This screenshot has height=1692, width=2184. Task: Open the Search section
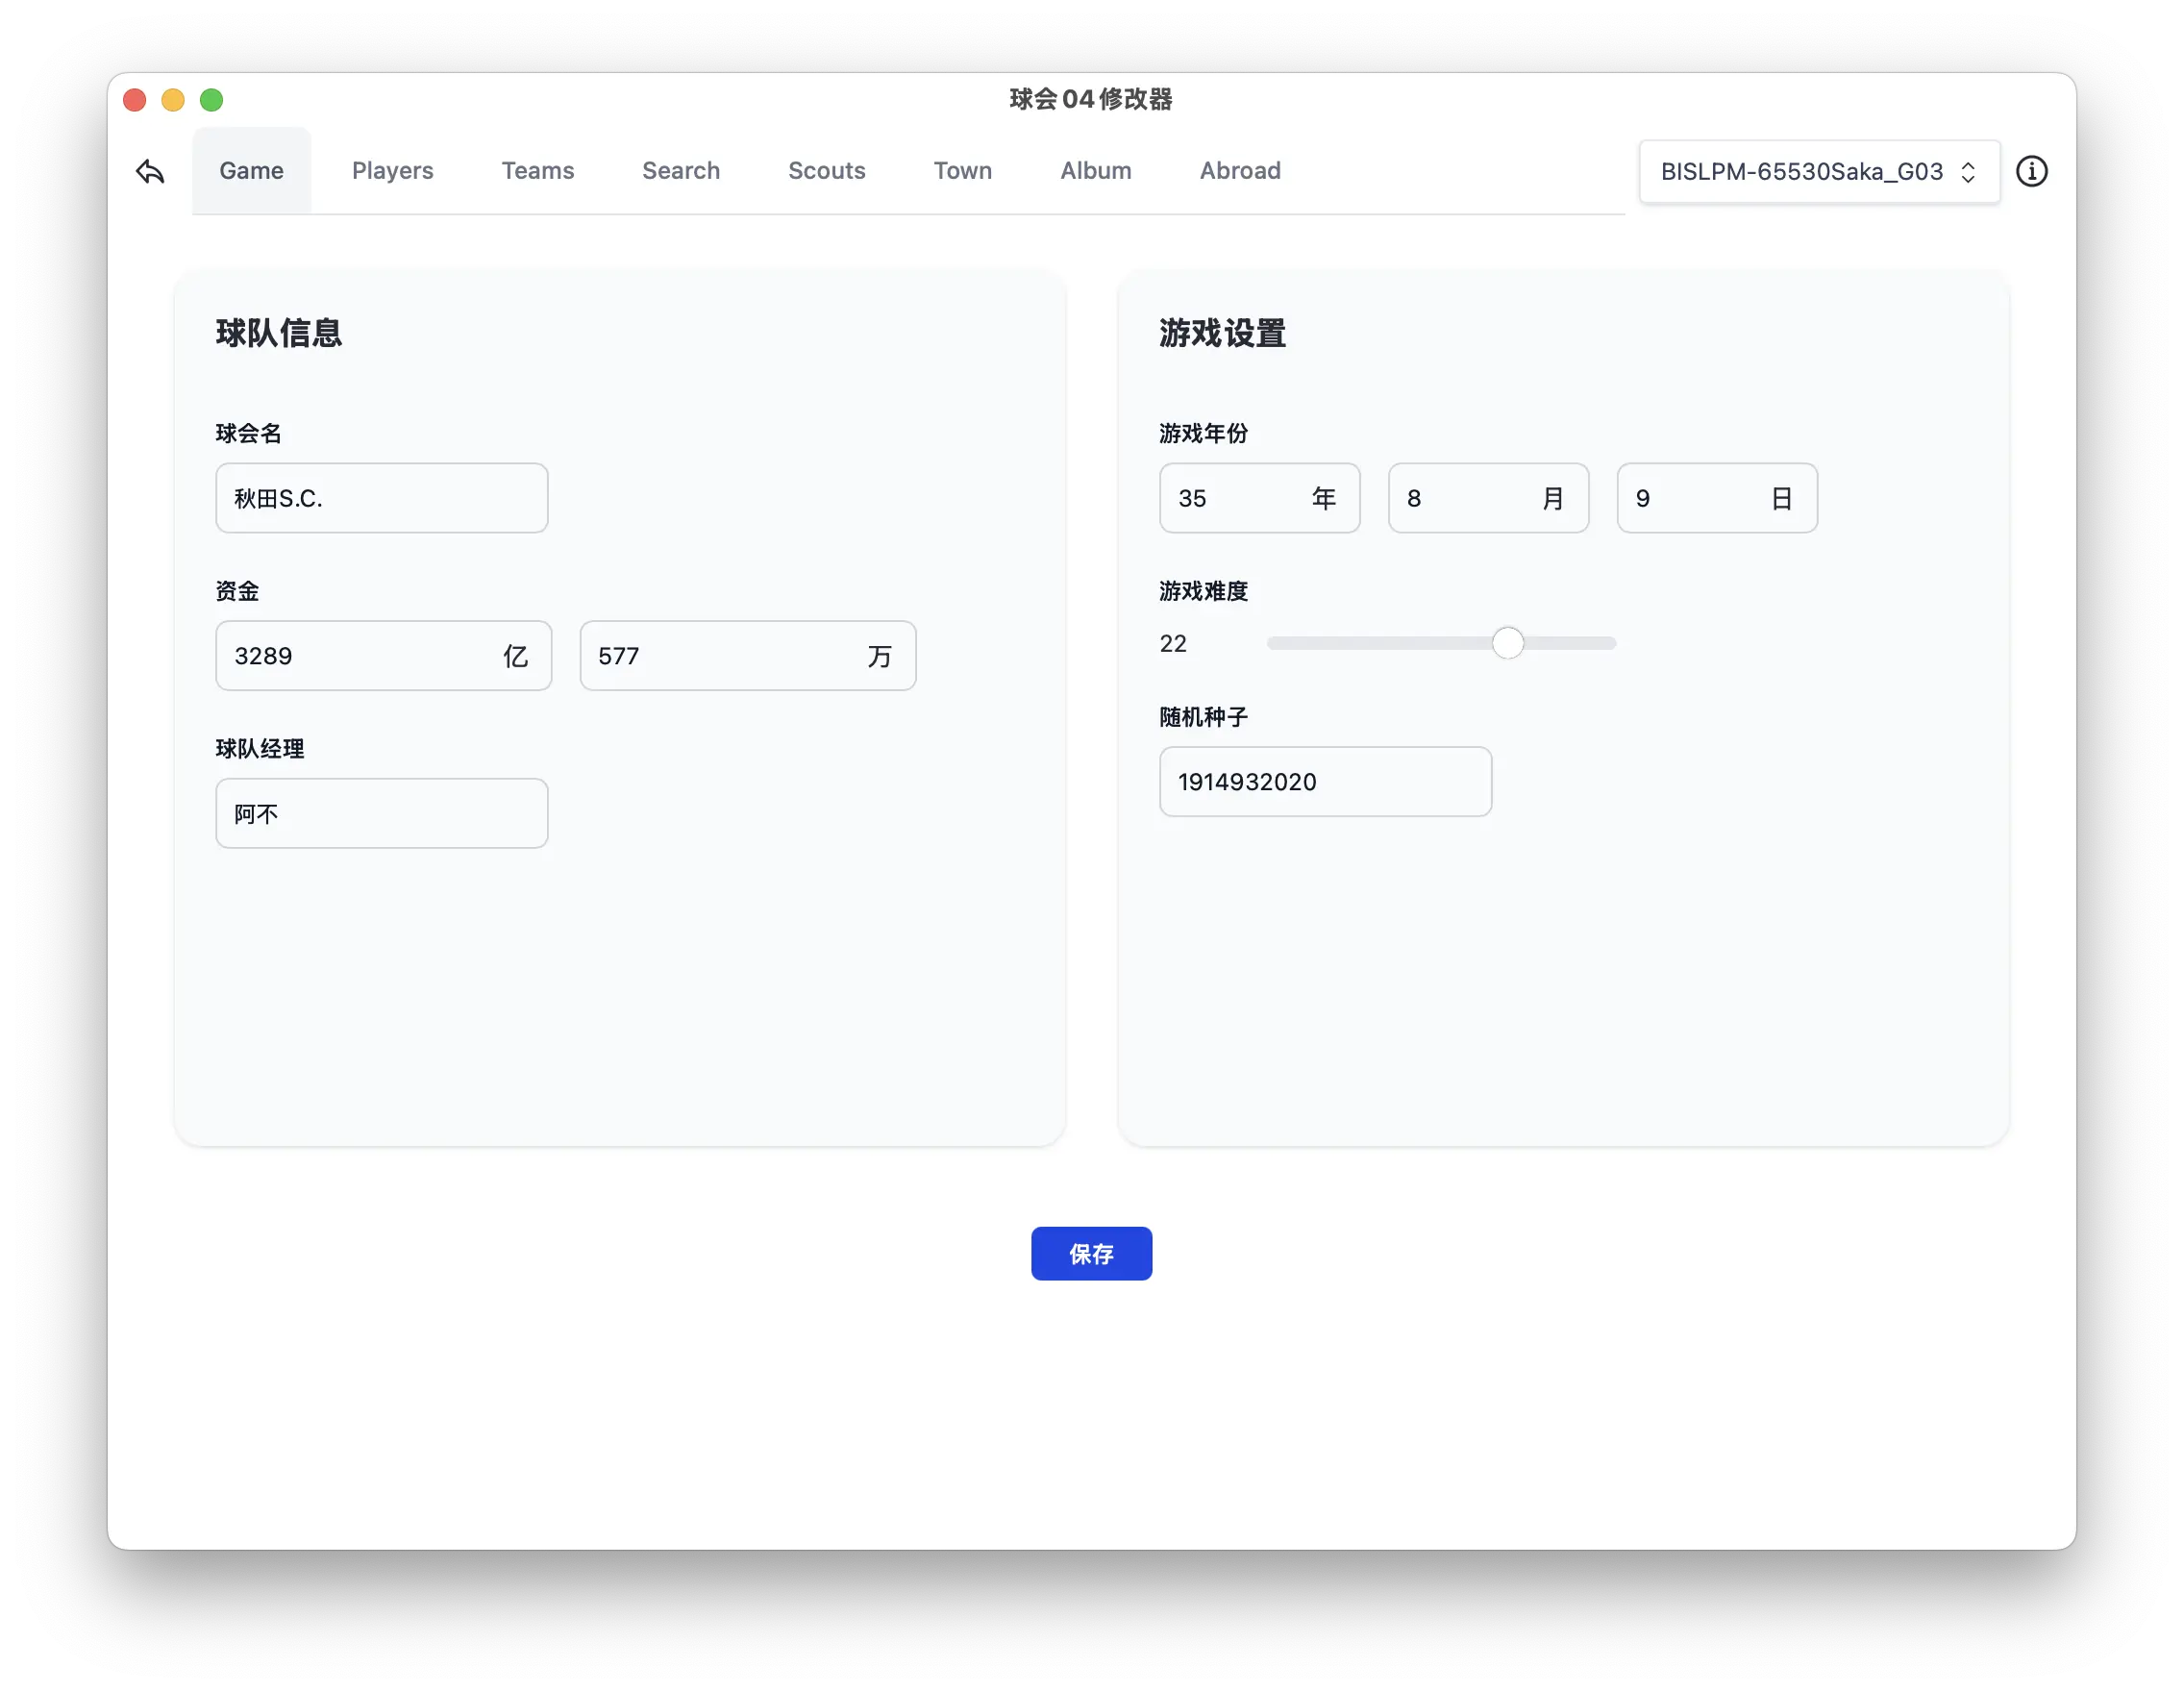681,171
